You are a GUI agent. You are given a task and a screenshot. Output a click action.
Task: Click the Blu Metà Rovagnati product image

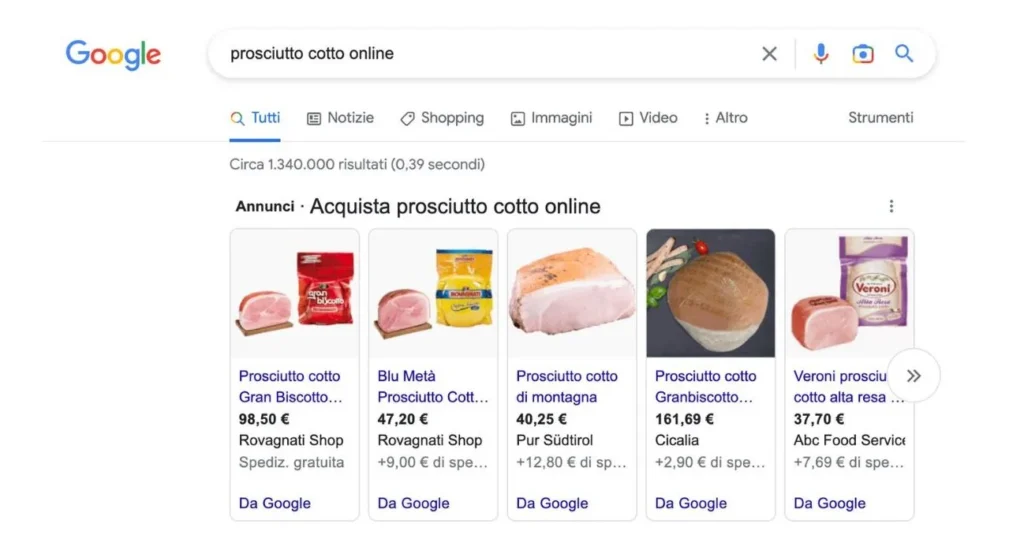(433, 294)
